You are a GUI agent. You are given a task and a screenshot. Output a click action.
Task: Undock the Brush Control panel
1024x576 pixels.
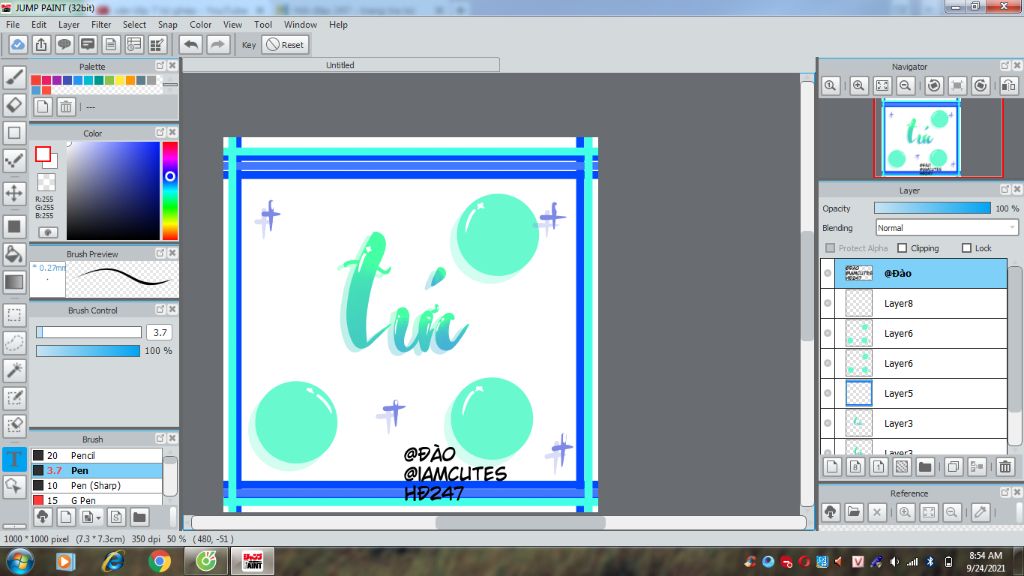coord(160,310)
